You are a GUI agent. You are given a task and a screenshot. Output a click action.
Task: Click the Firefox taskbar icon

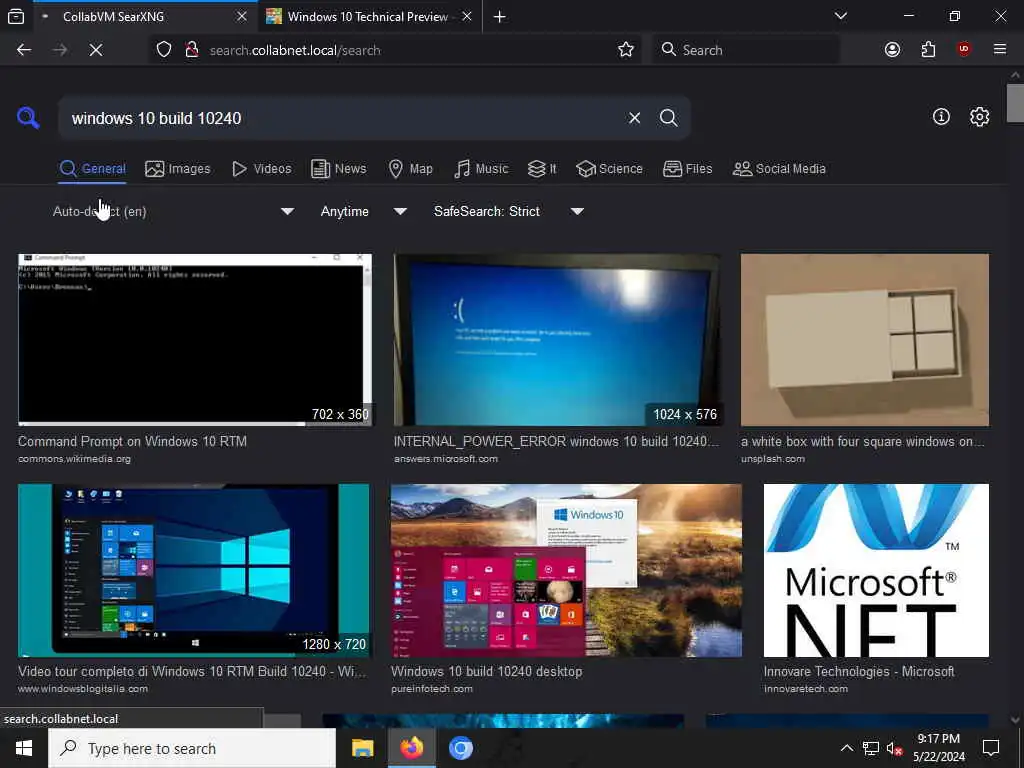(411, 748)
